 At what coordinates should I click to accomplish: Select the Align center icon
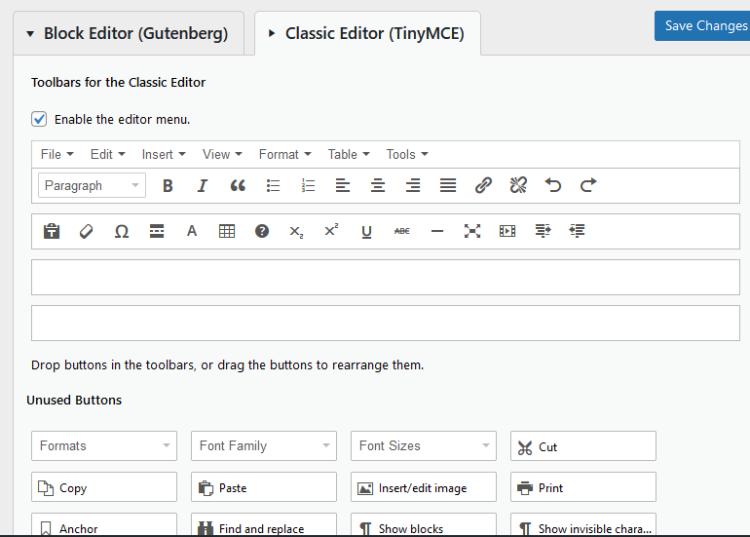coord(378,186)
